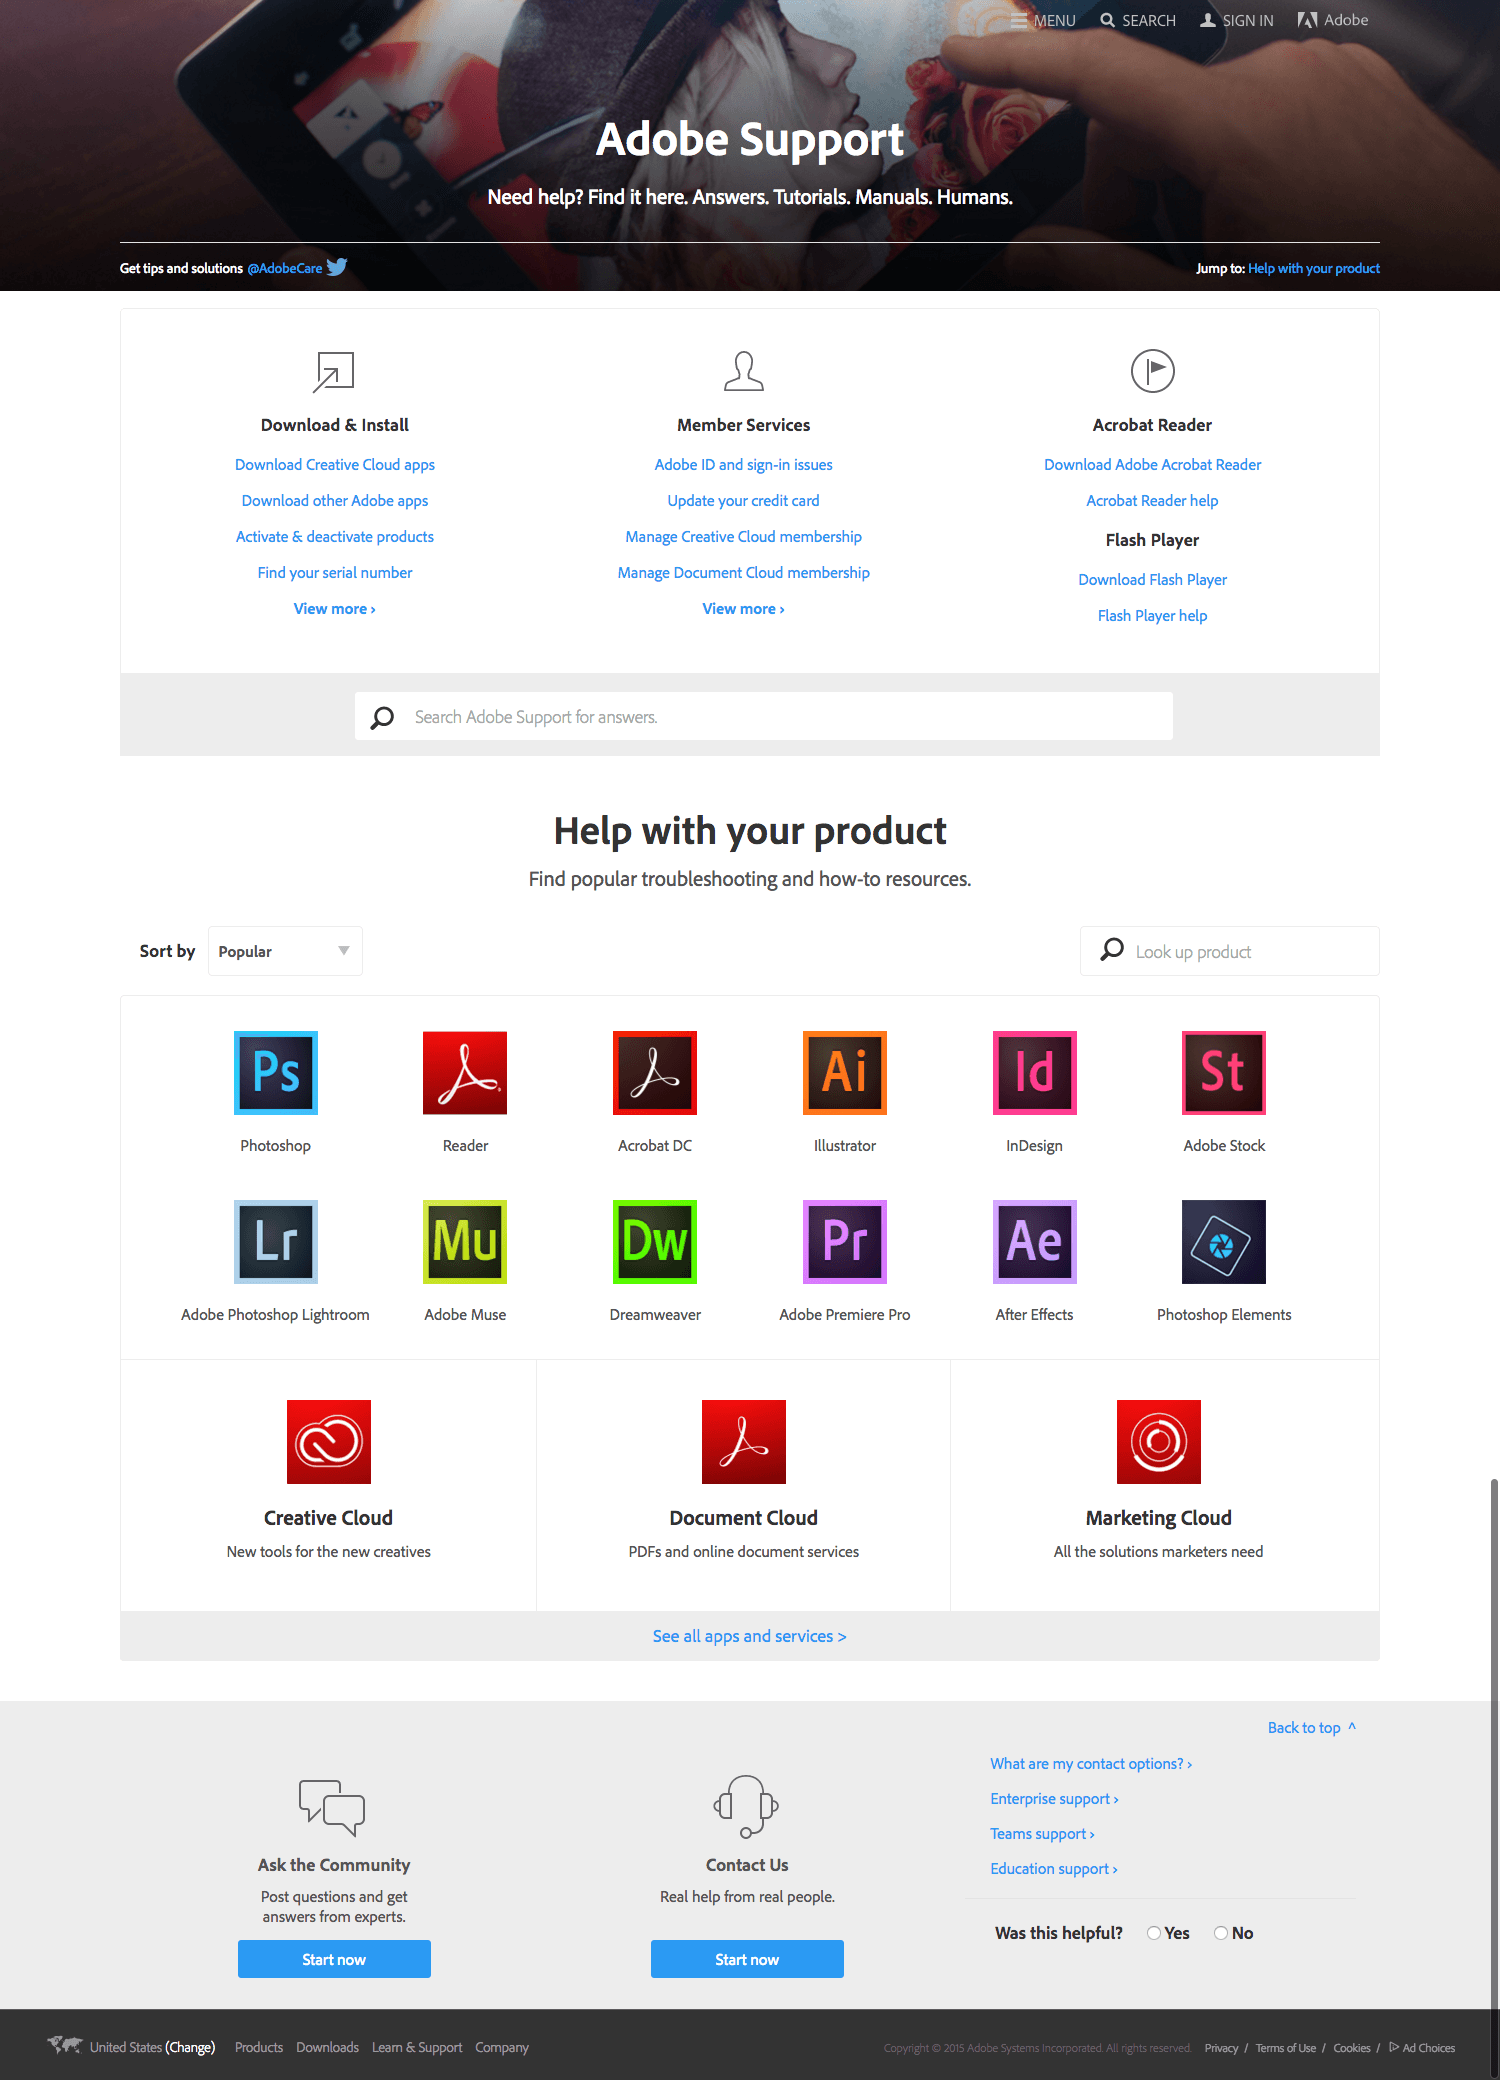This screenshot has height=2080, width=1500.
Task: Open Company in the footer menu
Action: click(x=502, y=2047)
